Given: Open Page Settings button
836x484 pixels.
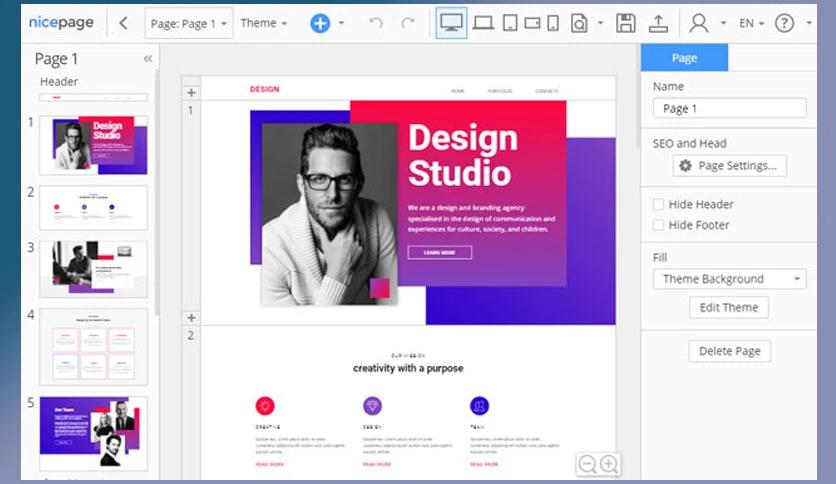Looking at the screenshot, I should pos(729,166).
